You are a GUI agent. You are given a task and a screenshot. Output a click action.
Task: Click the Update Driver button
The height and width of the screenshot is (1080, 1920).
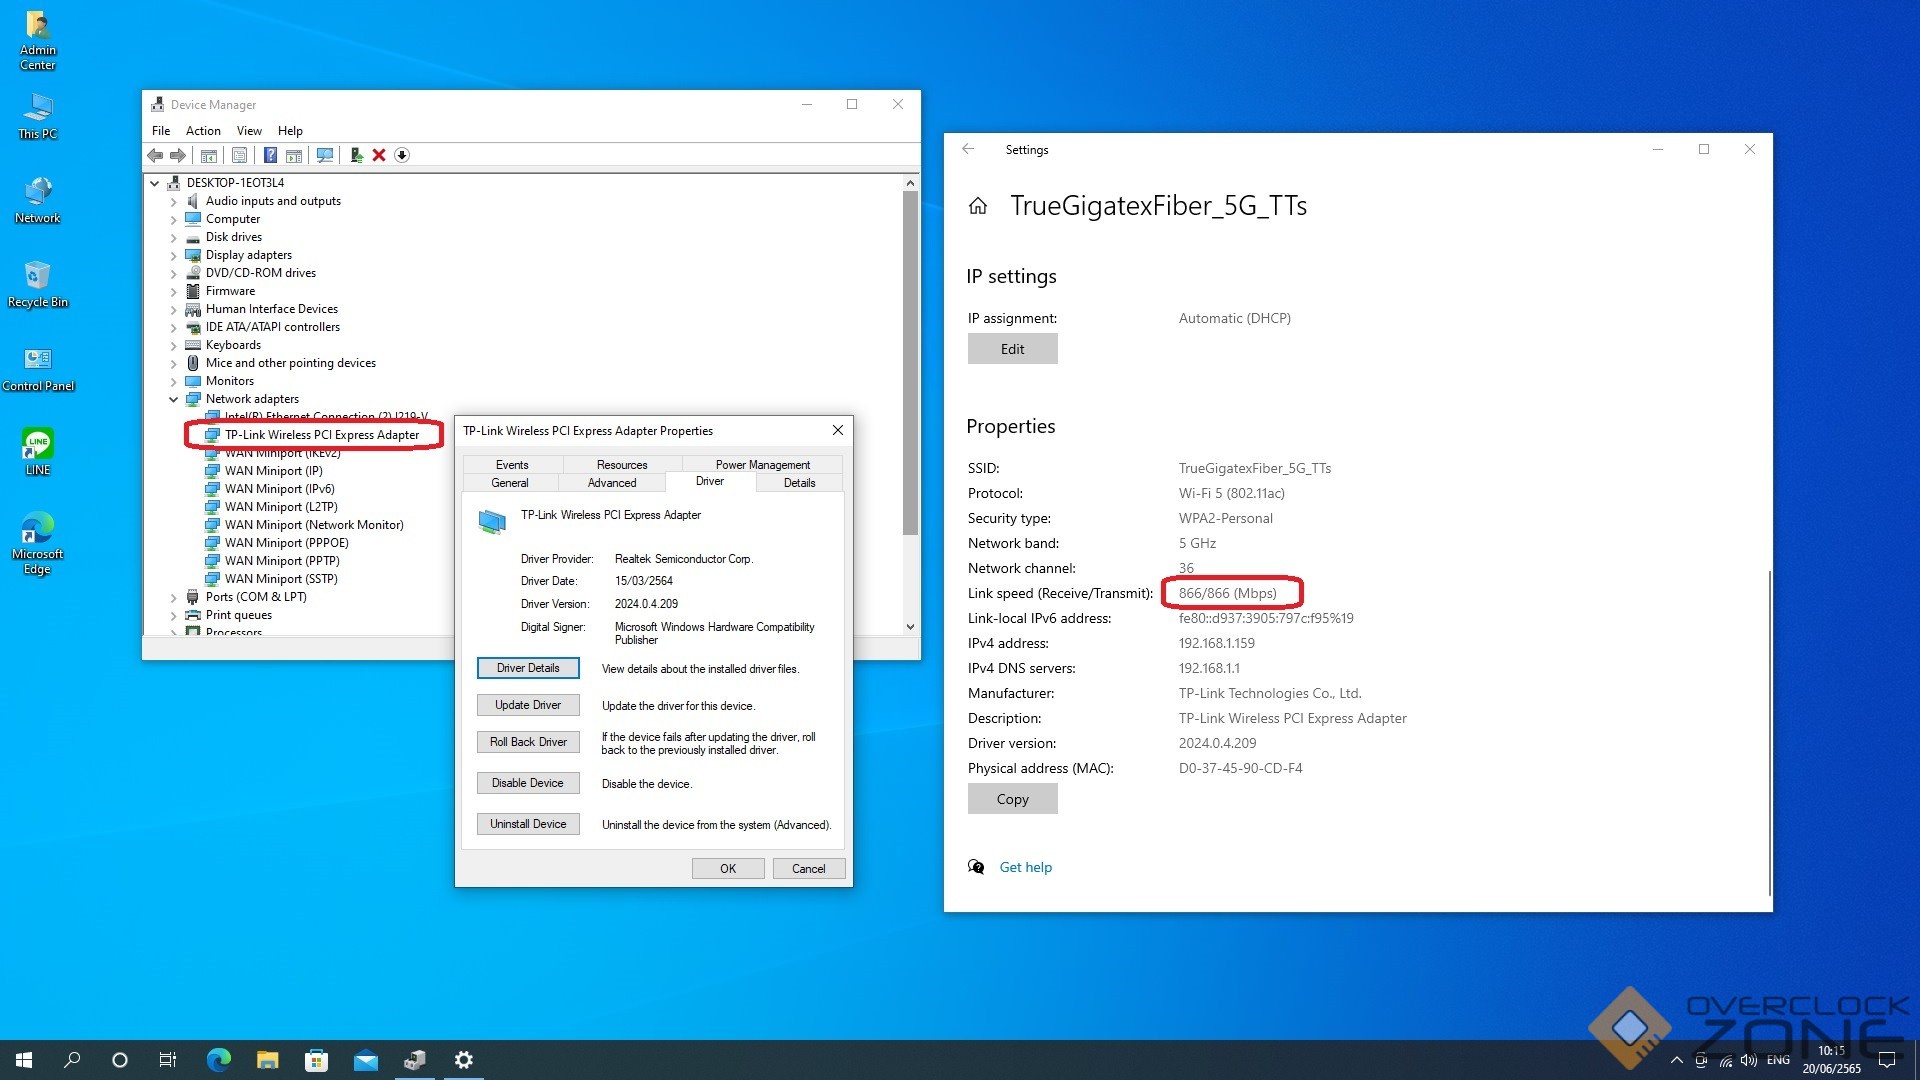click(528, 705)
